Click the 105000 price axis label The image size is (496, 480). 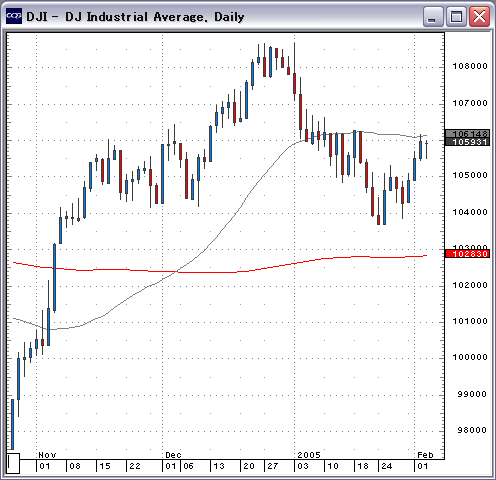(470, 175)
